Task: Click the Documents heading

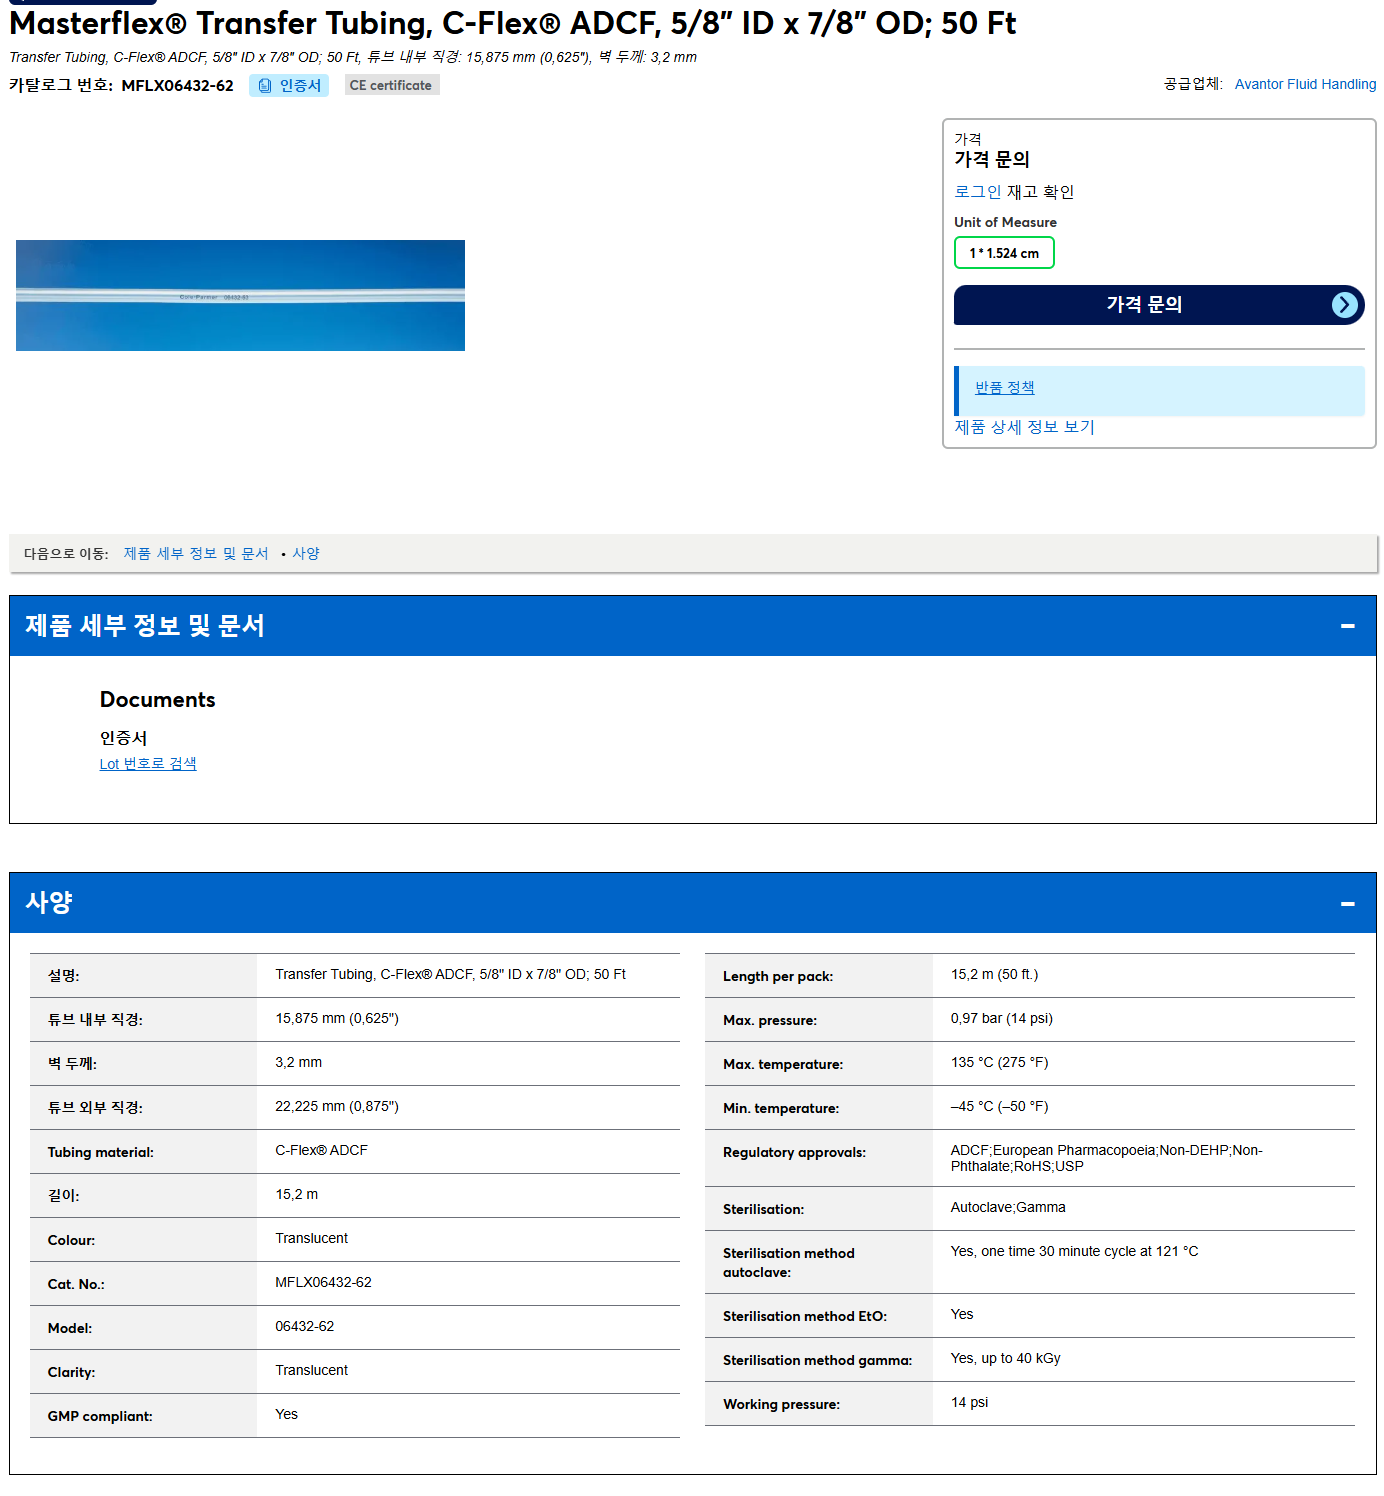Action: (158, 700)
